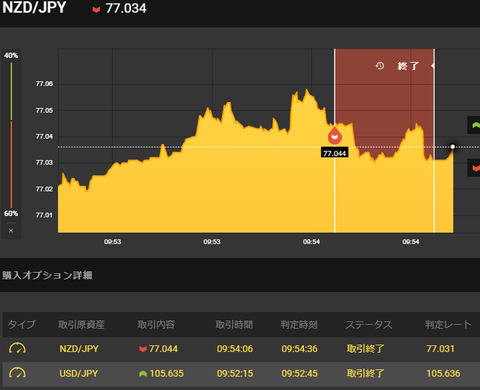Click the 取引終了 status of the NZD/JPY trade

pyautogui.click(x=365, y=349)
